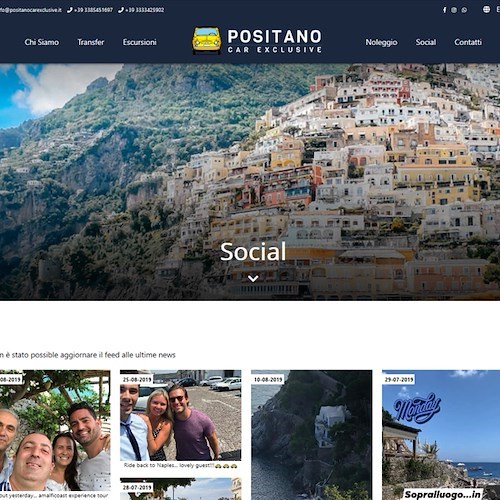This screenshot has height=500, width=500.
Task: Open the cliffside post dated 10-08-2019
Action: point(312,435)
